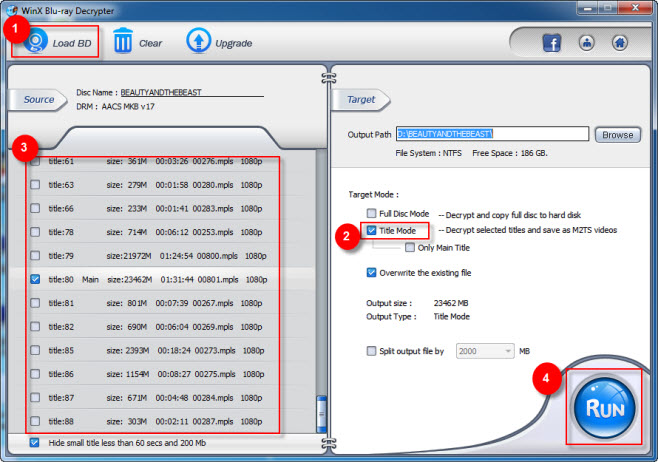Uncheck the title:80 Main checkbox
The width and height of the screenshot is (658, 462).
[x=35, y=279]
